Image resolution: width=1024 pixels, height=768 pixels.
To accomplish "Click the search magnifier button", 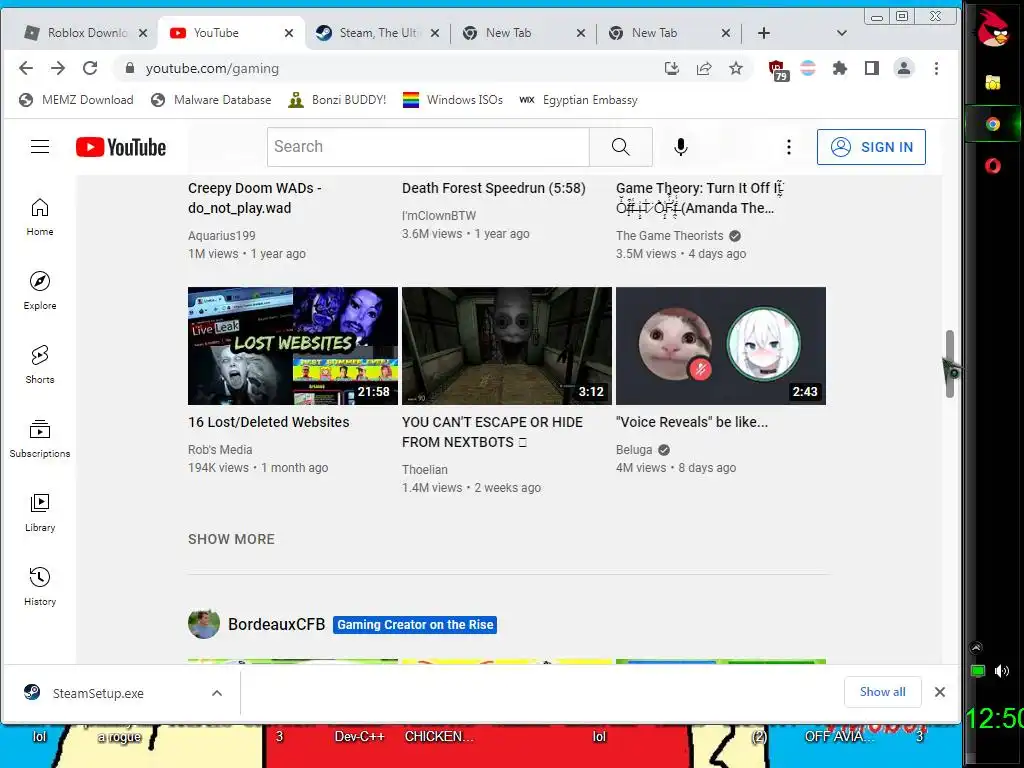I will pyautogui.click(x=620, y=147).
